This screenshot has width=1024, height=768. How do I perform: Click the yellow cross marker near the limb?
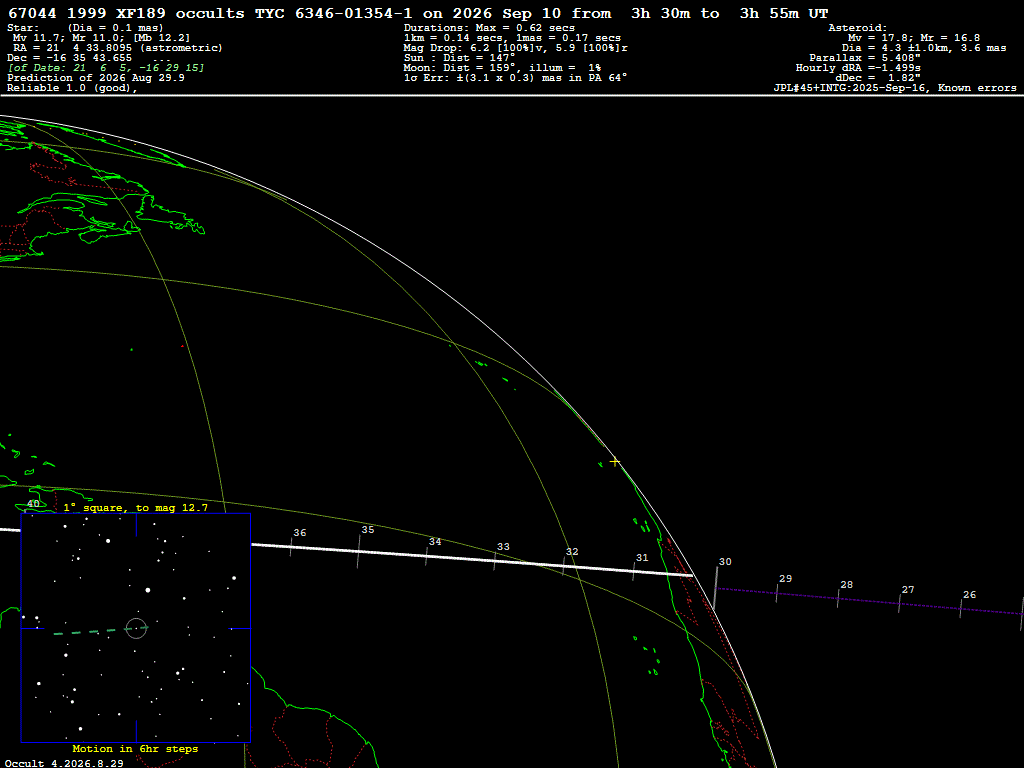[615, 462]
